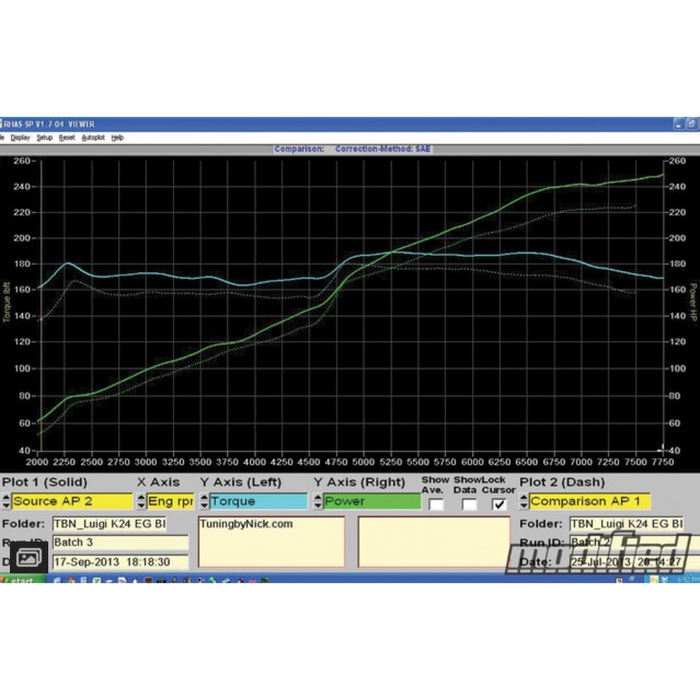Open the Source AP 2 plot dropdown

click(x=72, y=501)
